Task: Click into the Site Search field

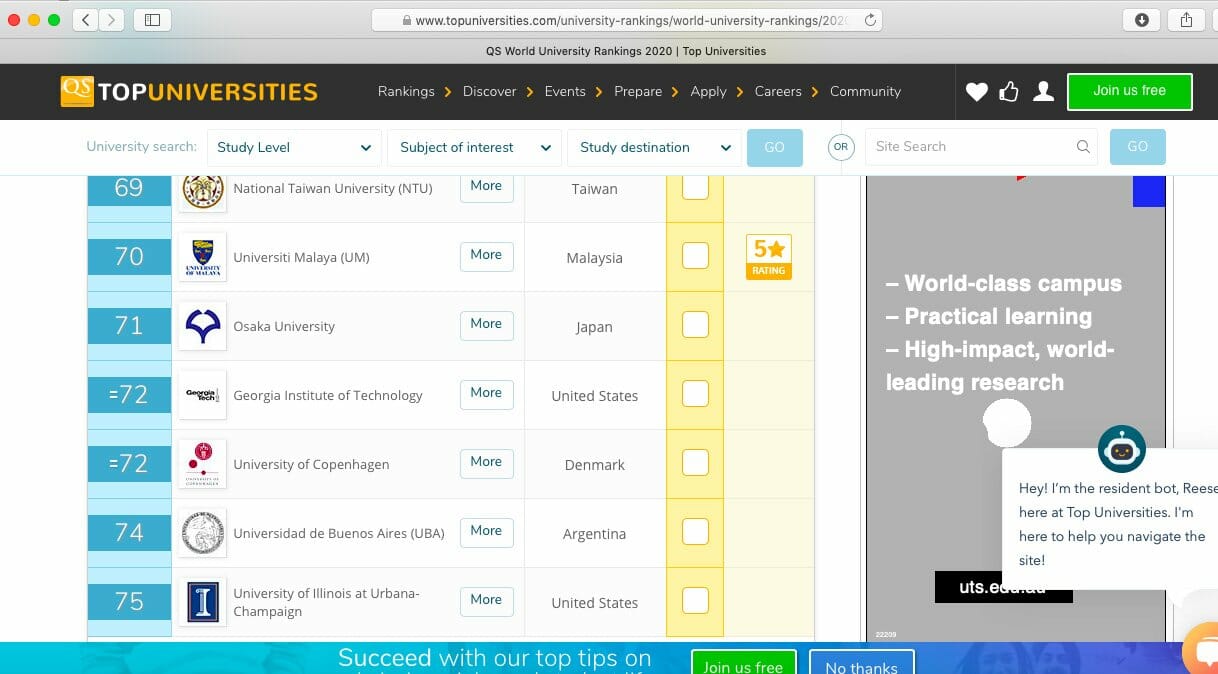Action: [x=970, y=147]
